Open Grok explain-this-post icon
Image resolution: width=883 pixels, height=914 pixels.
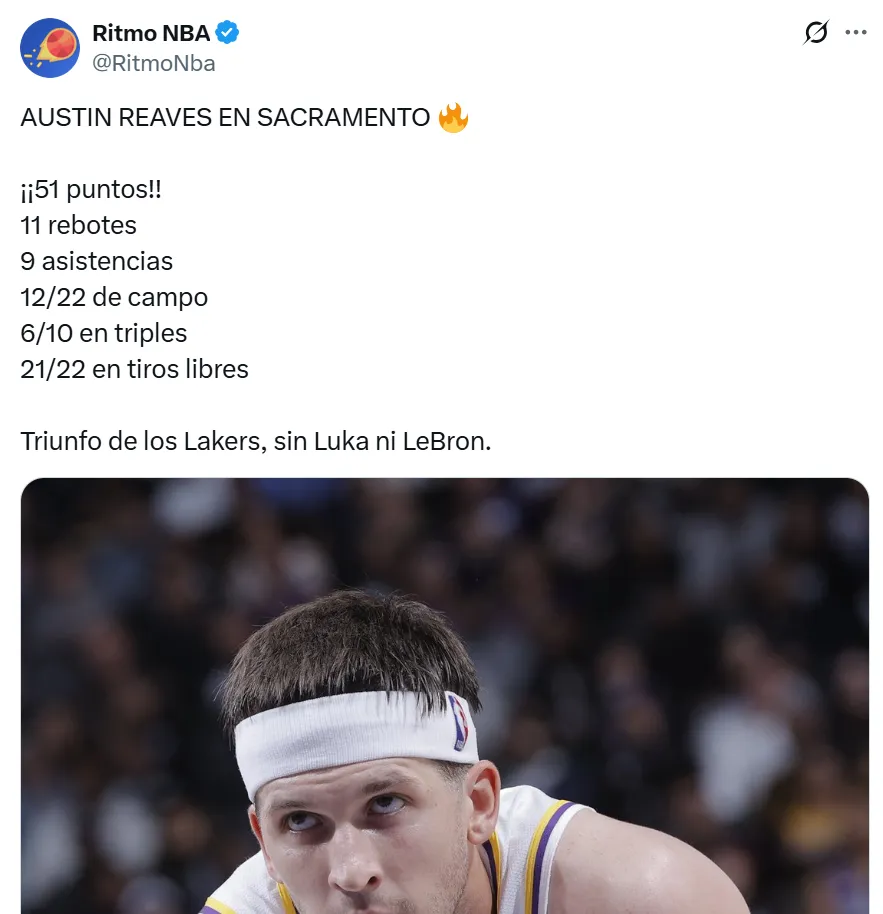coord(816,33)
